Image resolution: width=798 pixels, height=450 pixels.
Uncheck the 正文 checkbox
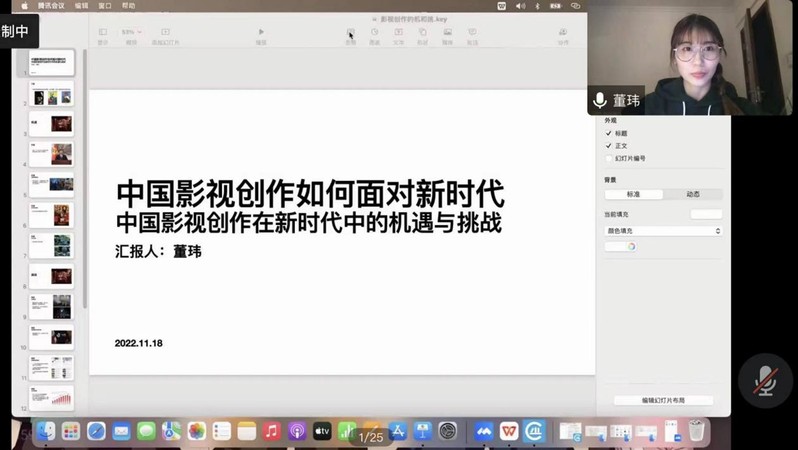pyautogui.click(x=609, y=146)
